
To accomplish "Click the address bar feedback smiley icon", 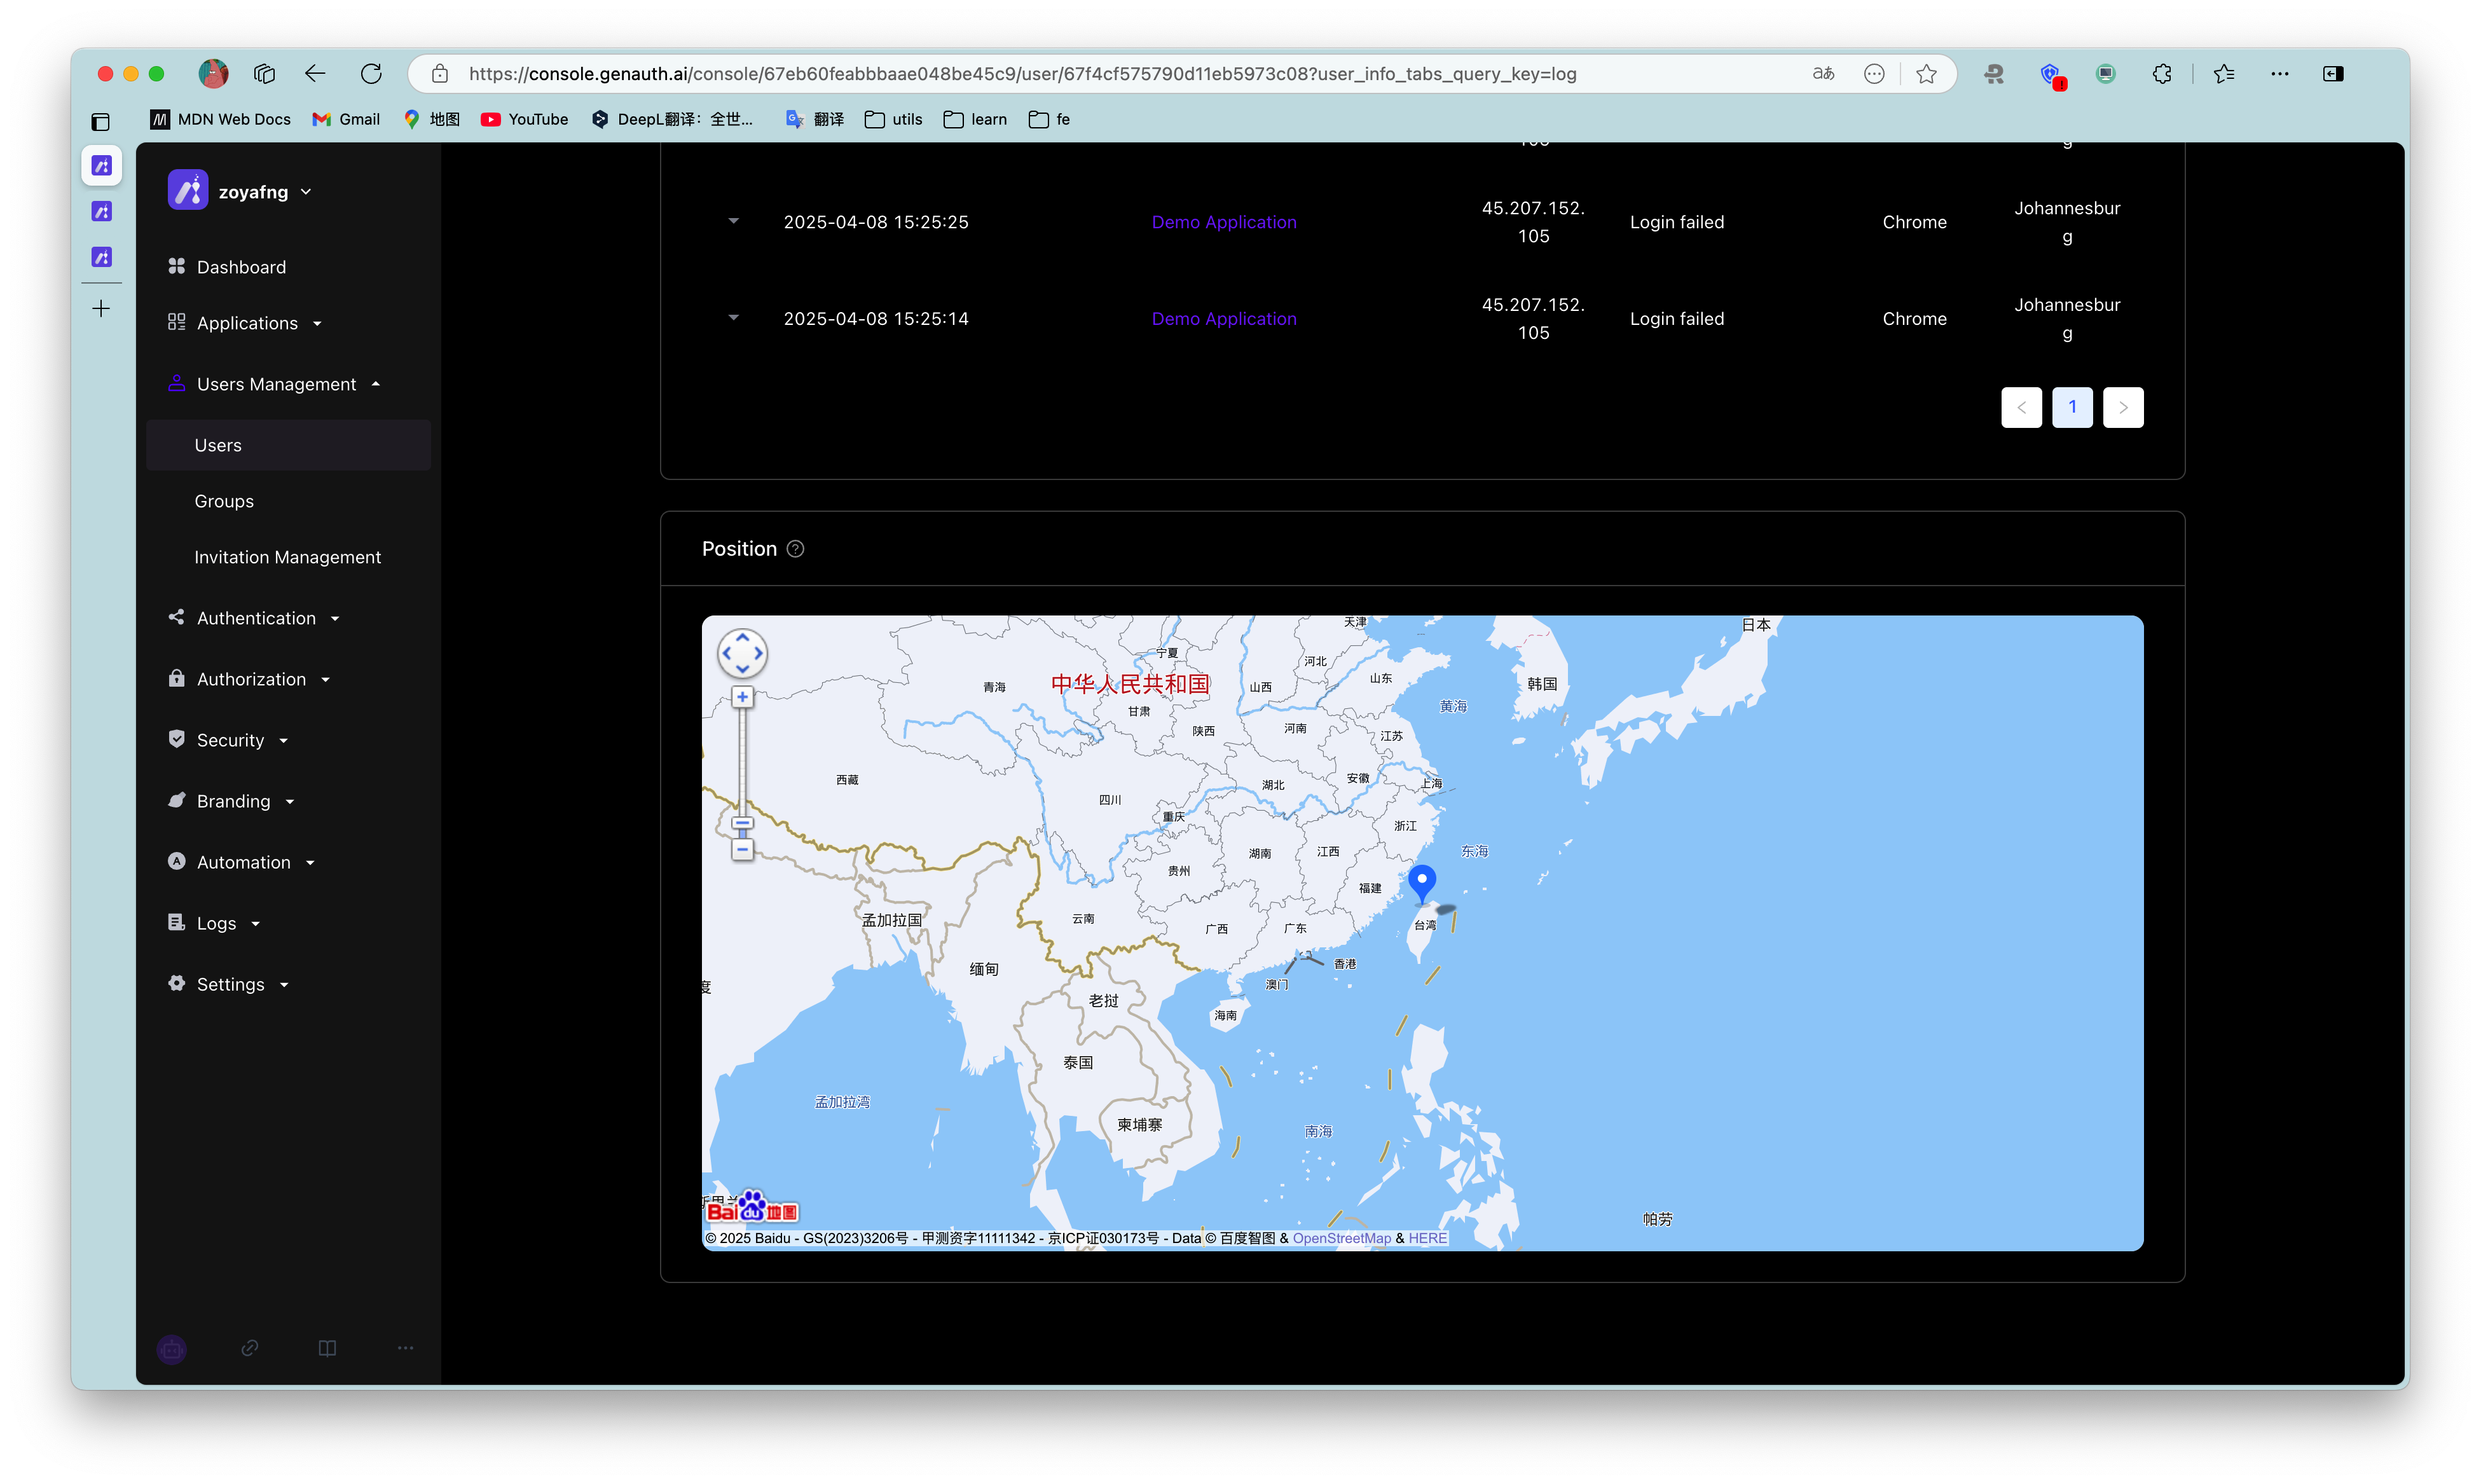I will click(x=1874, y=73).
